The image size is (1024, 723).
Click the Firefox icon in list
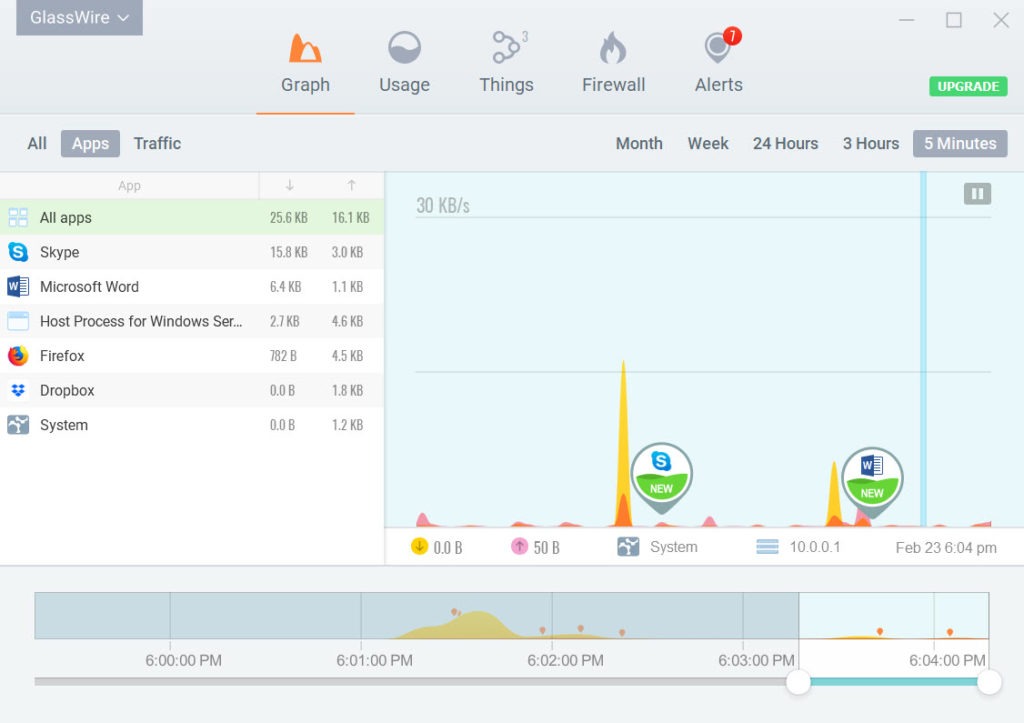[x=18, y=356]
